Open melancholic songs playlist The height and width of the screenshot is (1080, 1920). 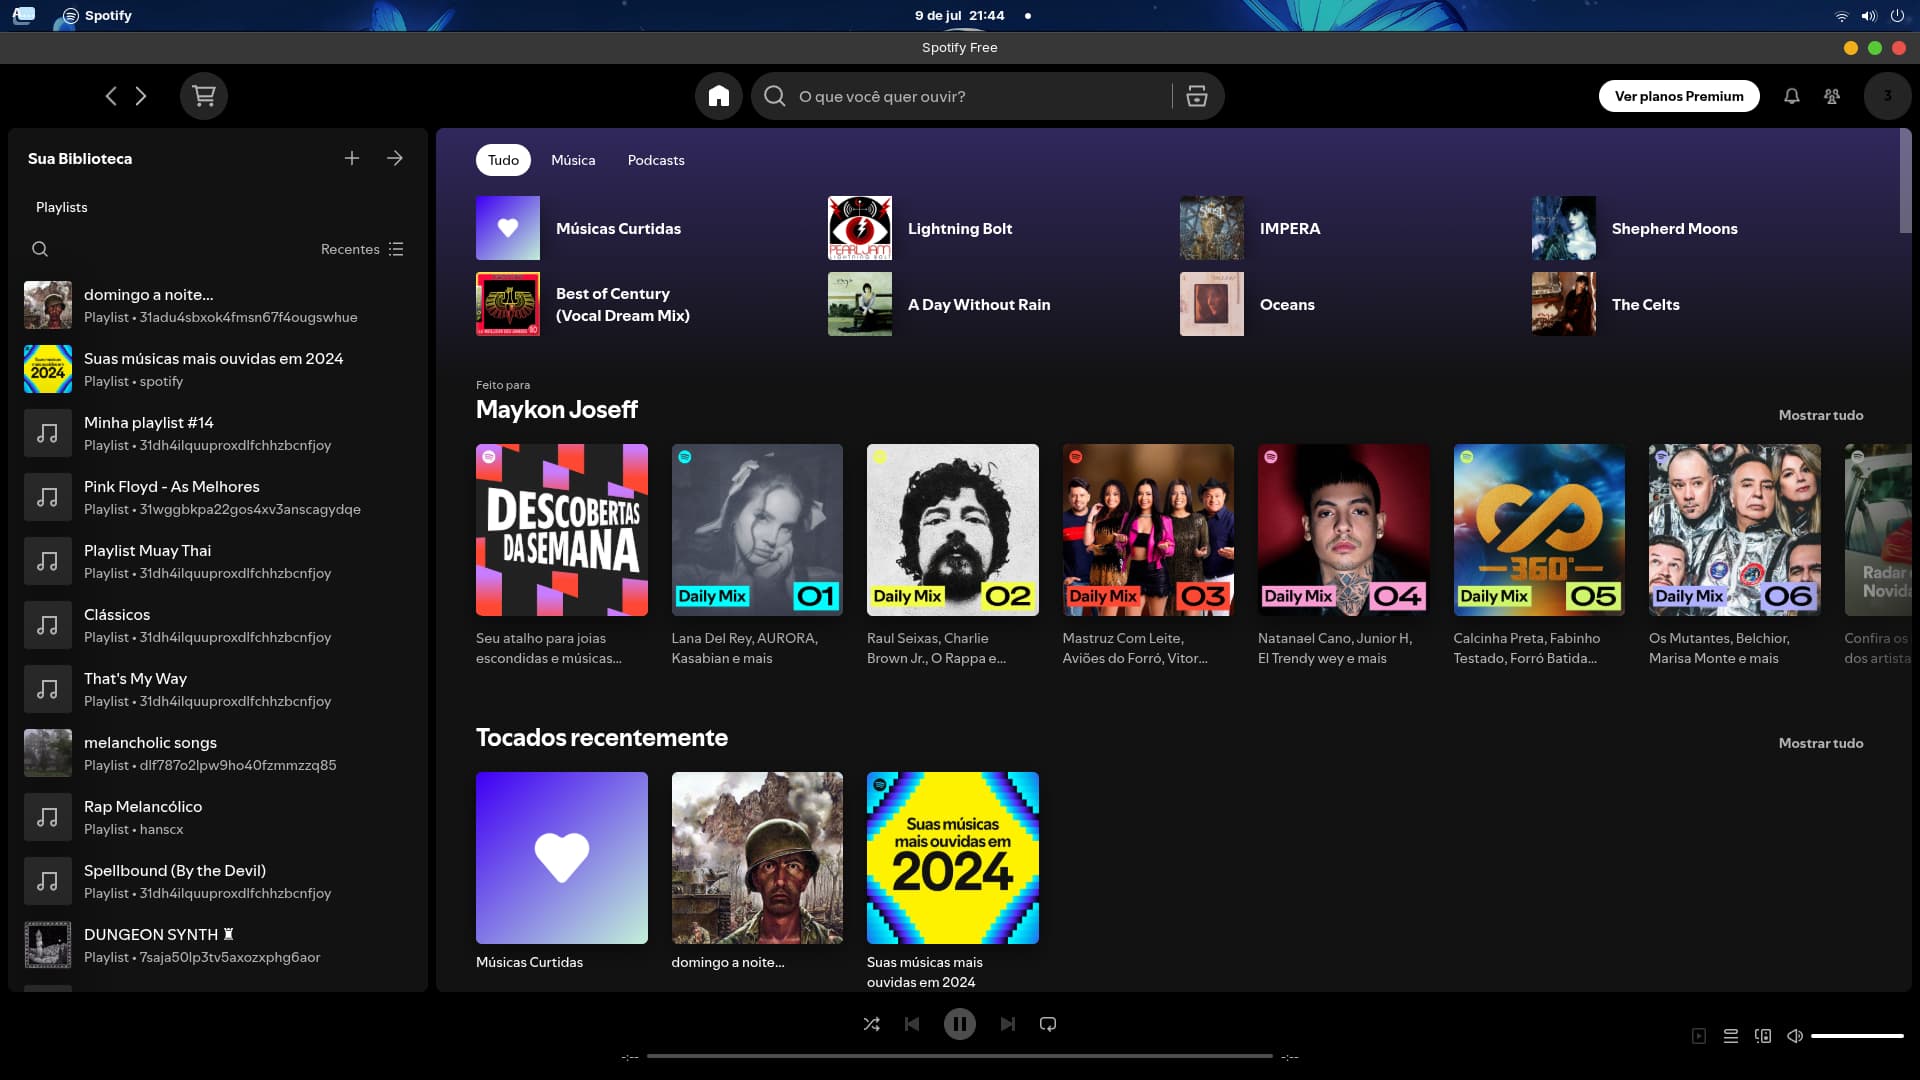218,753
